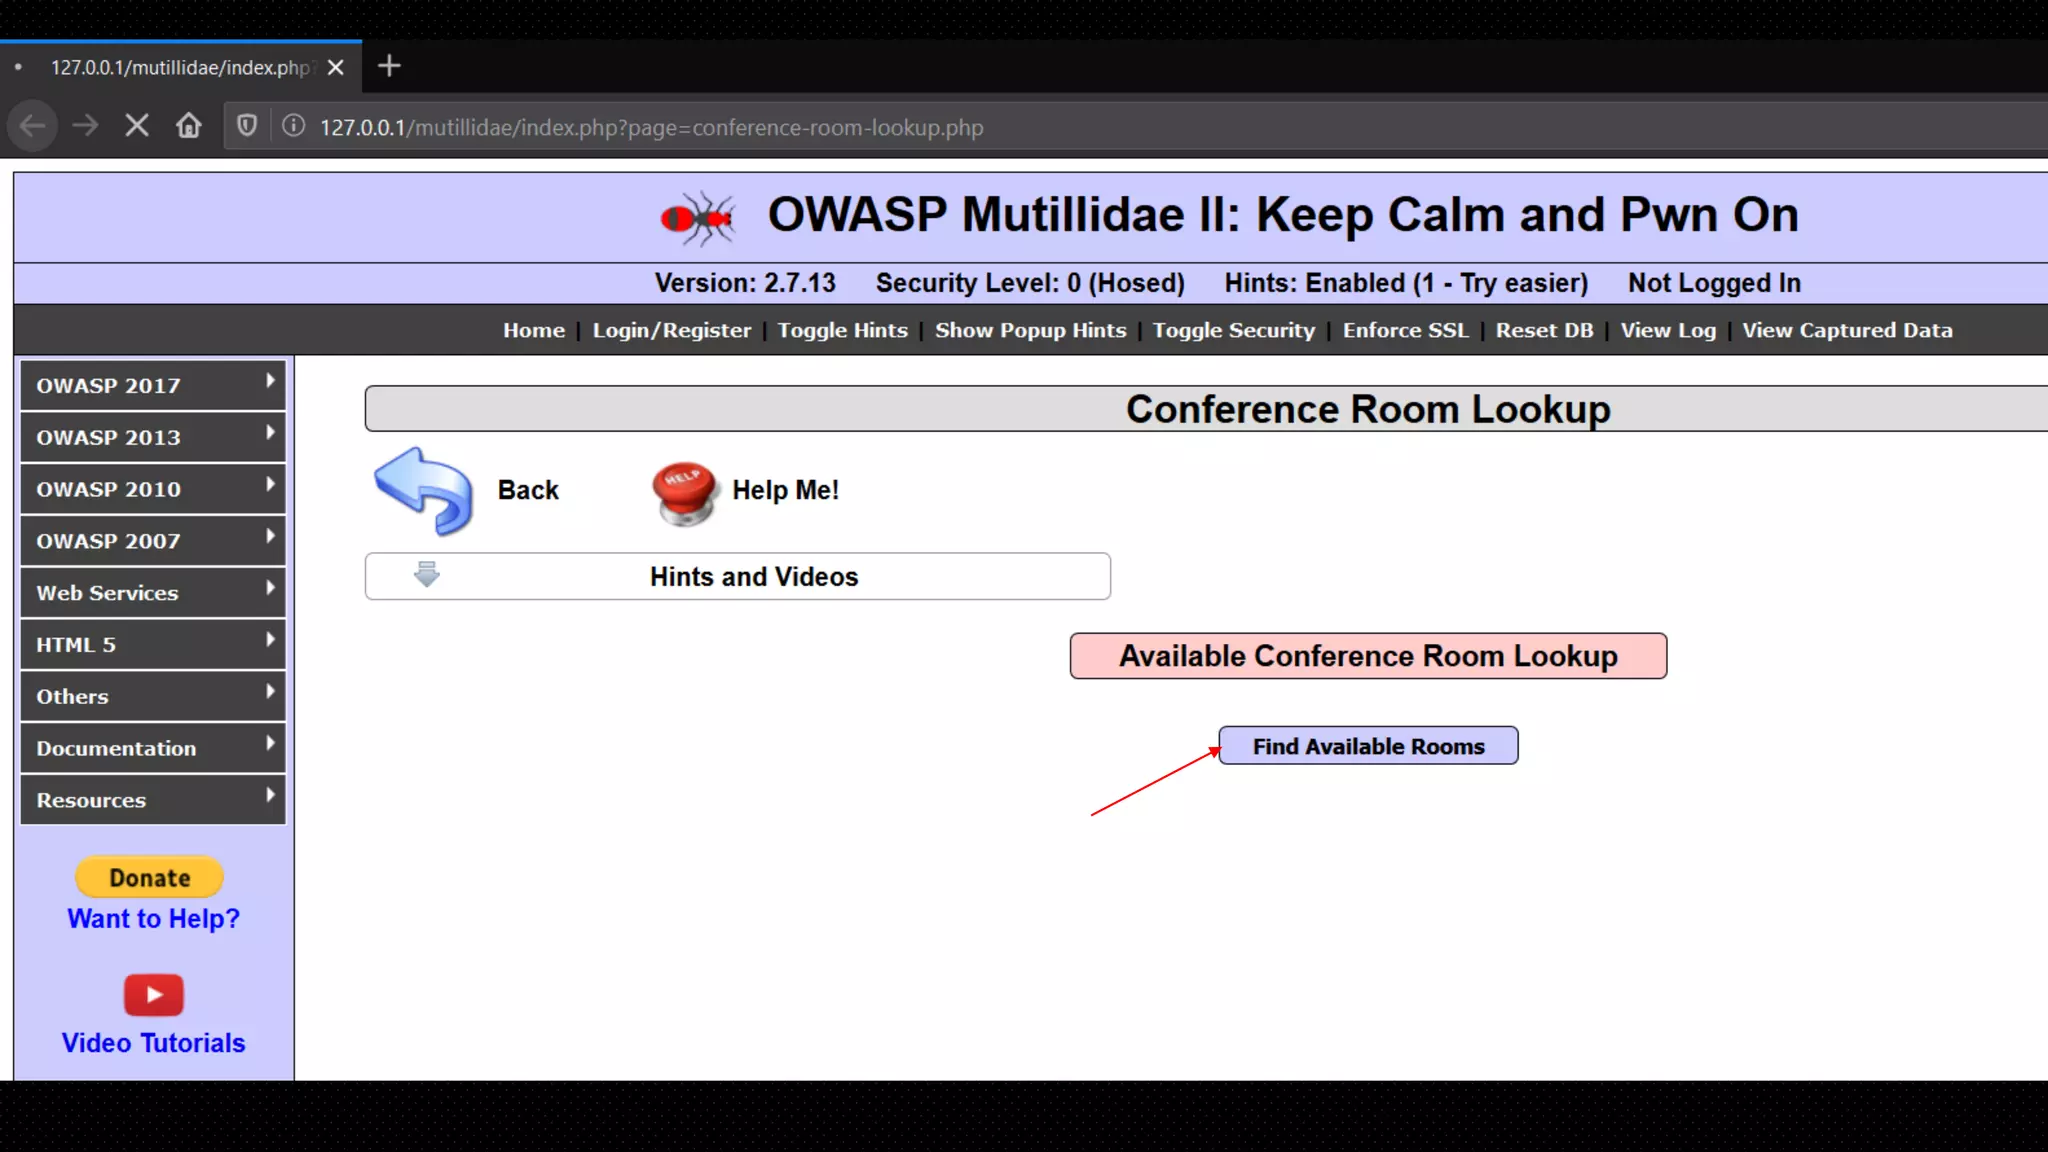Click Find Available Rooms button

pyautogui.click(x=1368, y=746)
